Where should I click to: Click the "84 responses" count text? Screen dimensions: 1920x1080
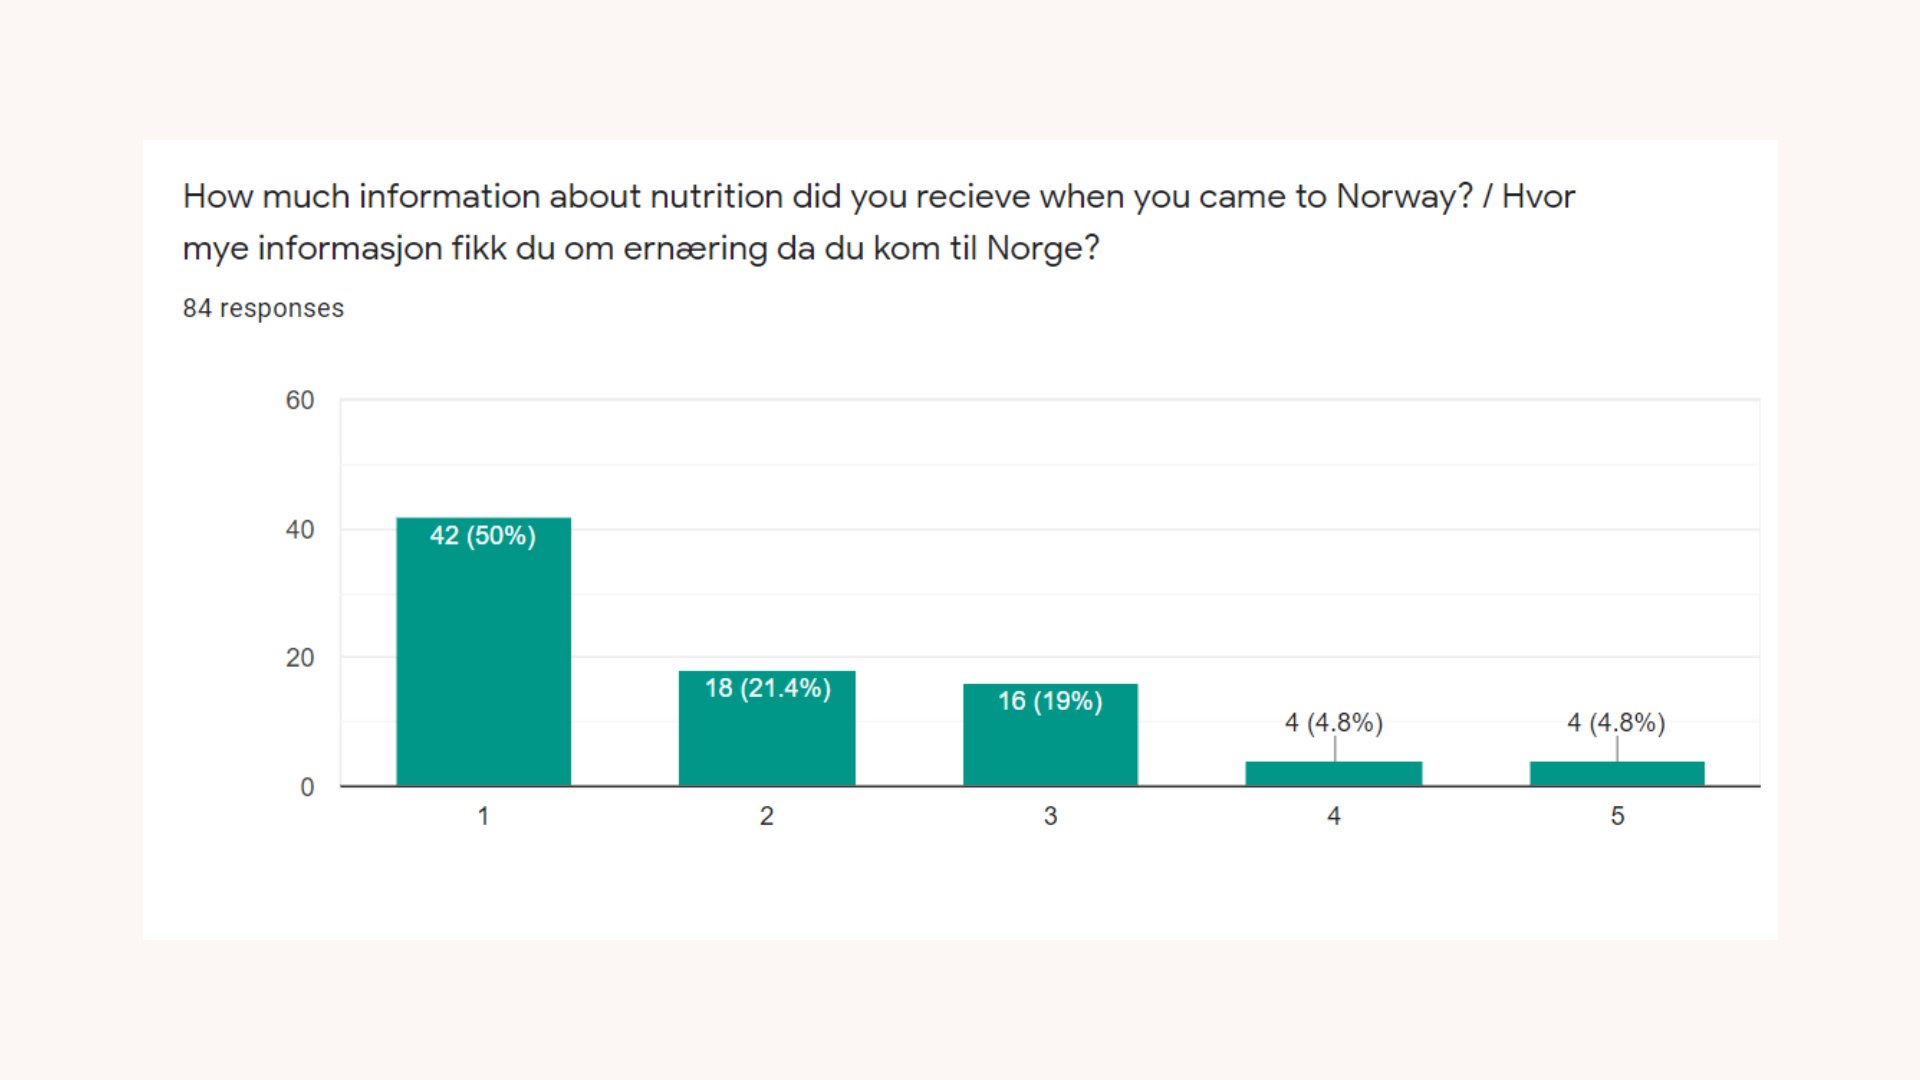click(263, 308)
